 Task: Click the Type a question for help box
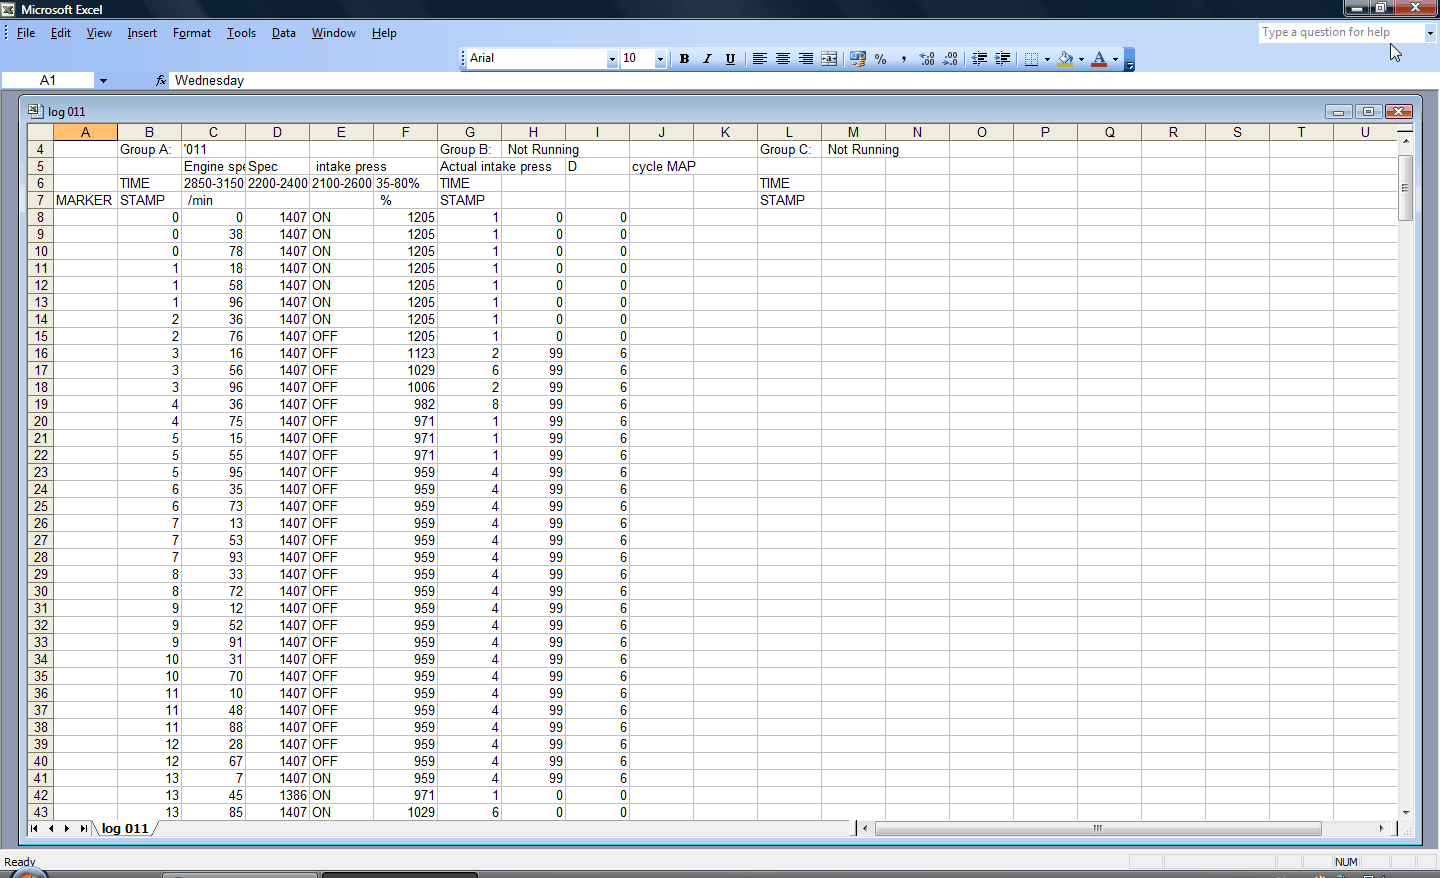click(1340, 32)
